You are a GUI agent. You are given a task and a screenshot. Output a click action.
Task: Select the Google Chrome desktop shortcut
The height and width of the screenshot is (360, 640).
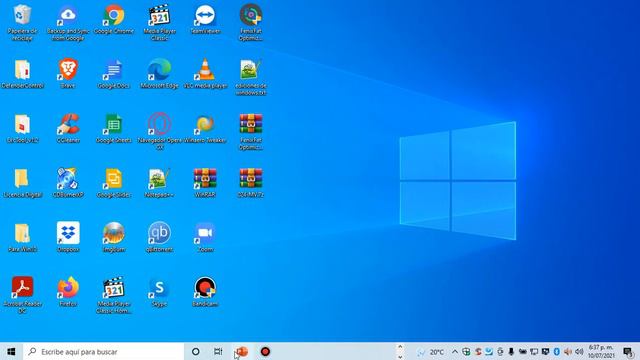(114, 19)
